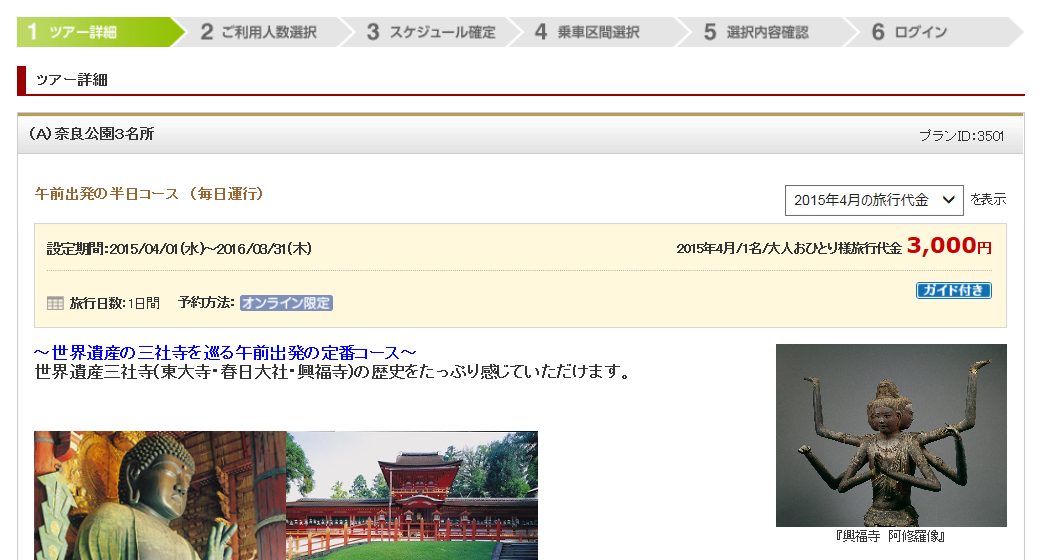Click the ガイド付き badge
The width and height of the screenshot is (1045, 560).
click(x=954, y=290)
